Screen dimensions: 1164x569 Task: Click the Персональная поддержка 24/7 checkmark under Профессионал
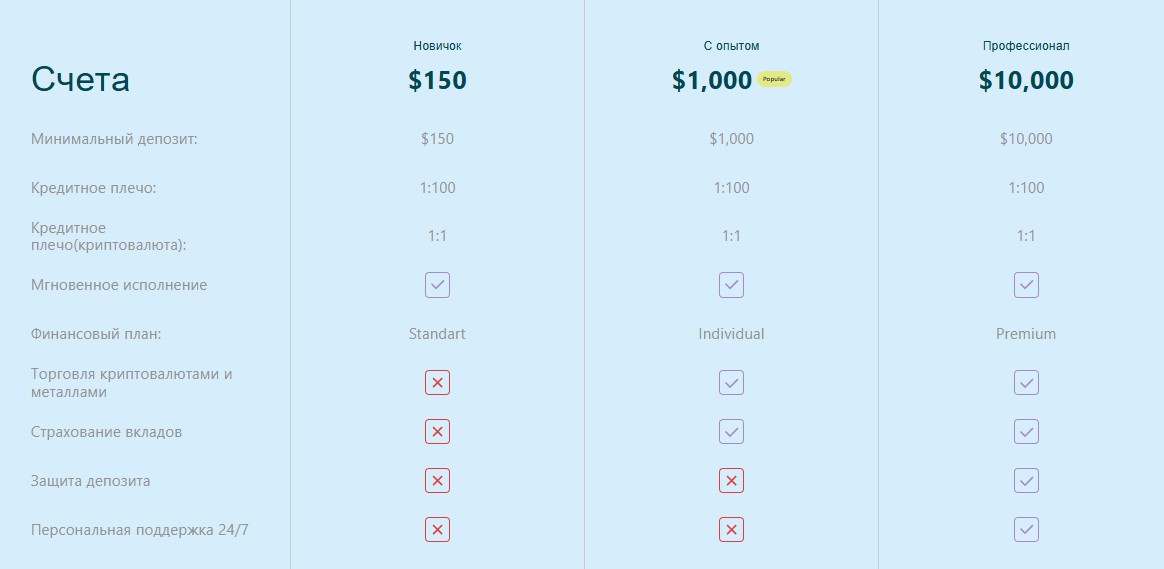point(1026,530)
